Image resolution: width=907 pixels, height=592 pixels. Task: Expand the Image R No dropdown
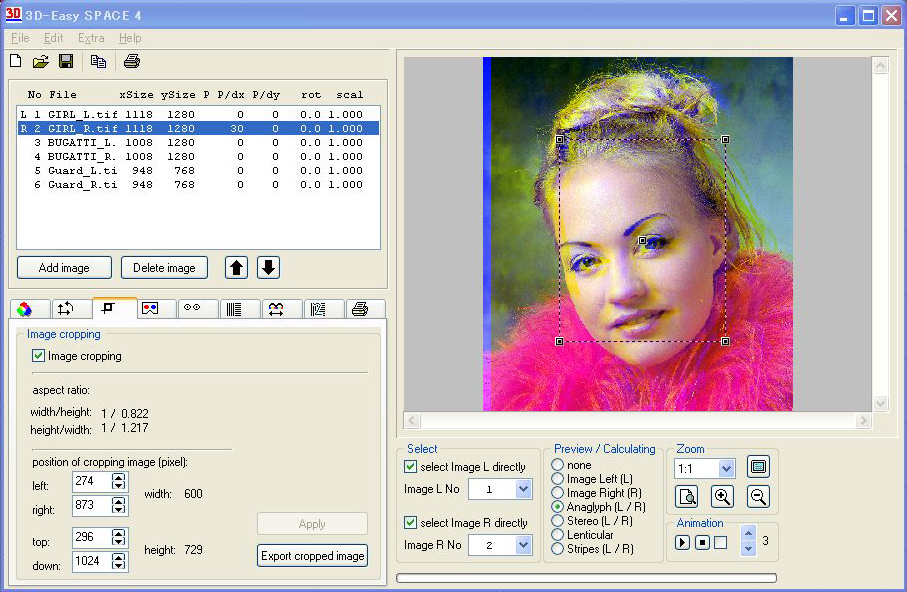524,545
